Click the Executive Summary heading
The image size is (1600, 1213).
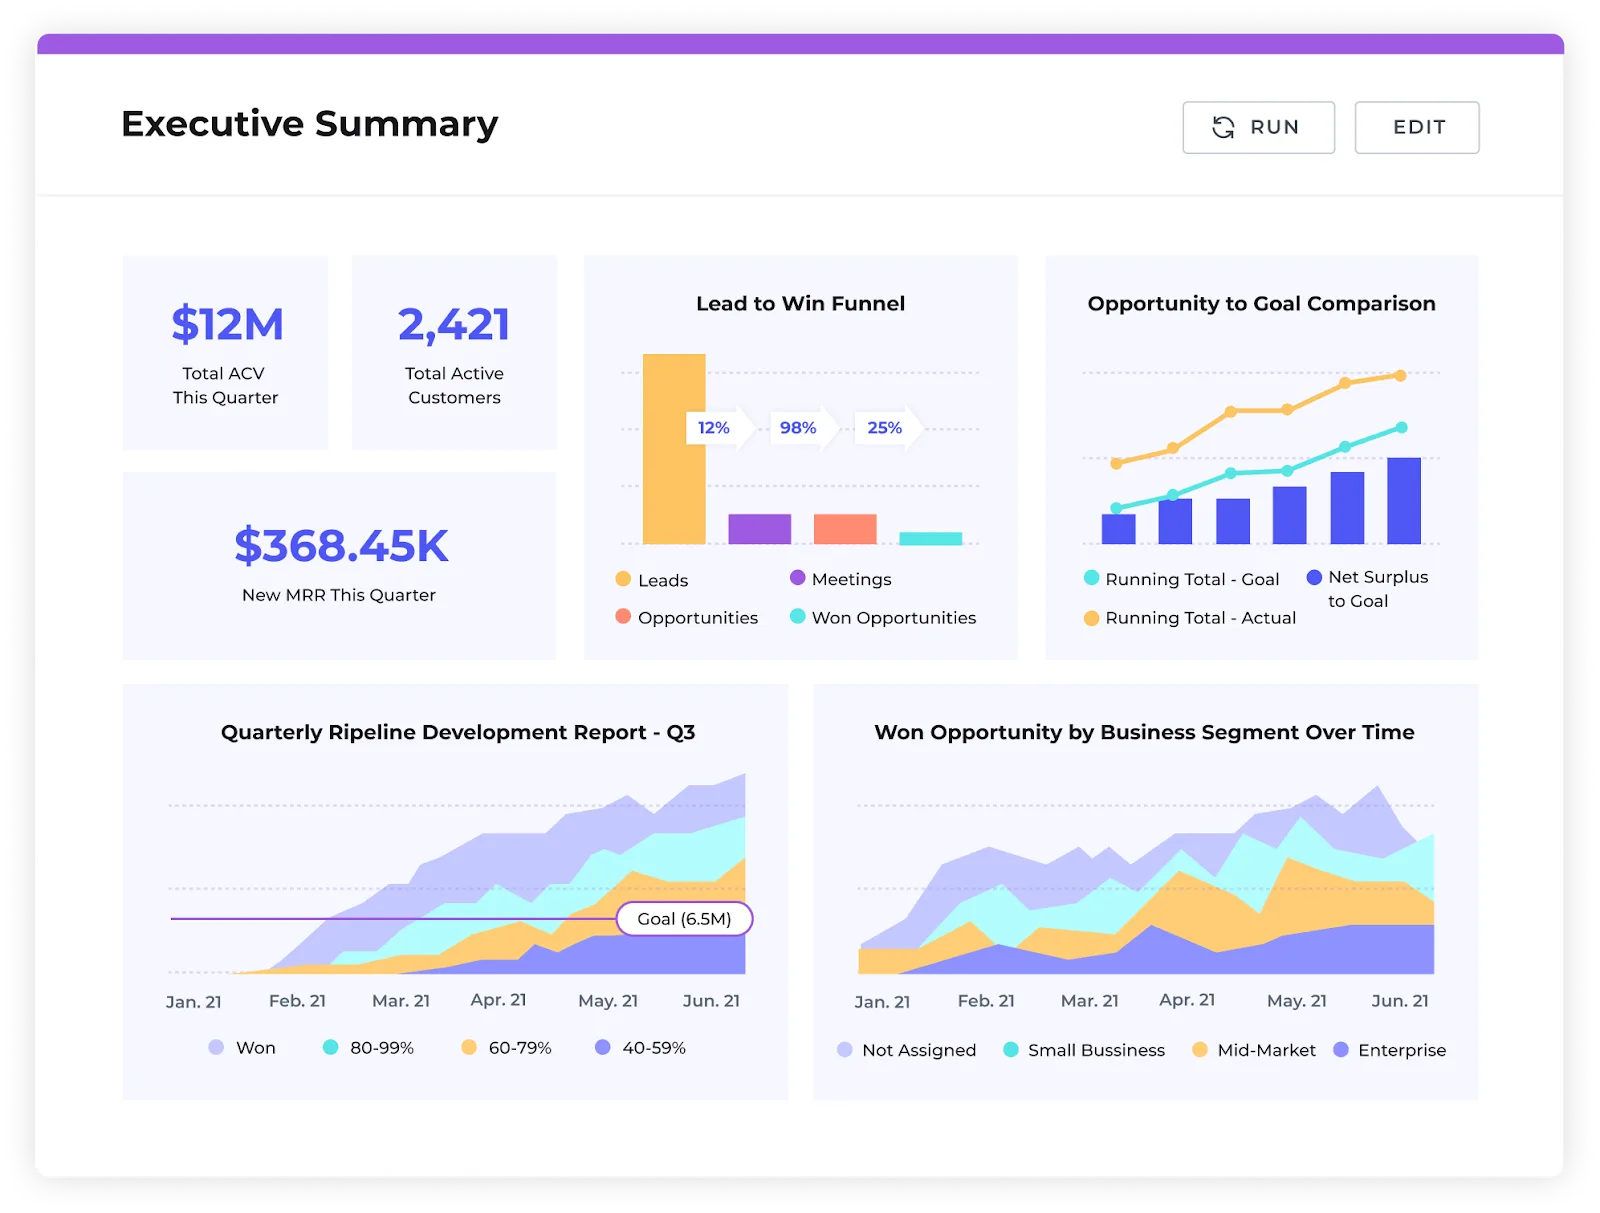tap(310, 124)
